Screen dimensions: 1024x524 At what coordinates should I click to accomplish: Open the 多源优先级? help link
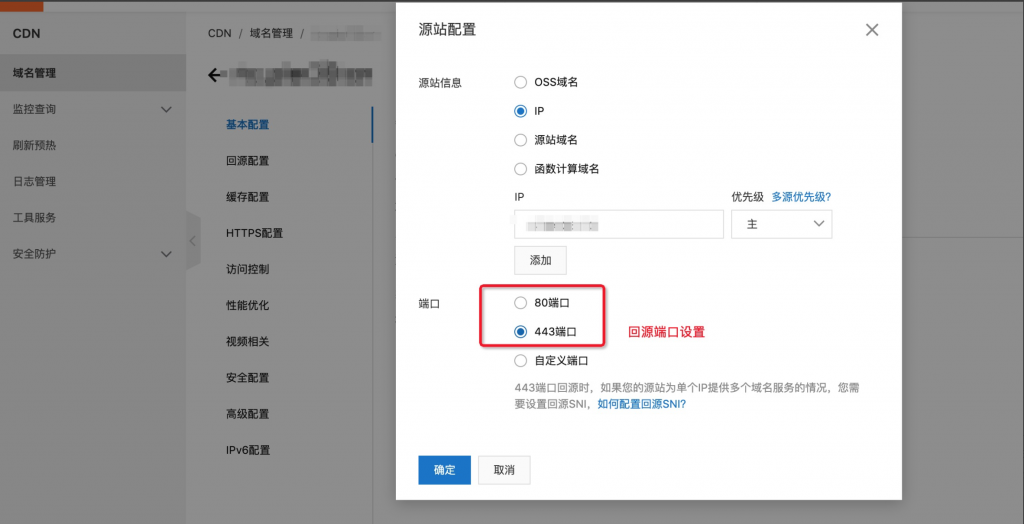tap(801, 197)
